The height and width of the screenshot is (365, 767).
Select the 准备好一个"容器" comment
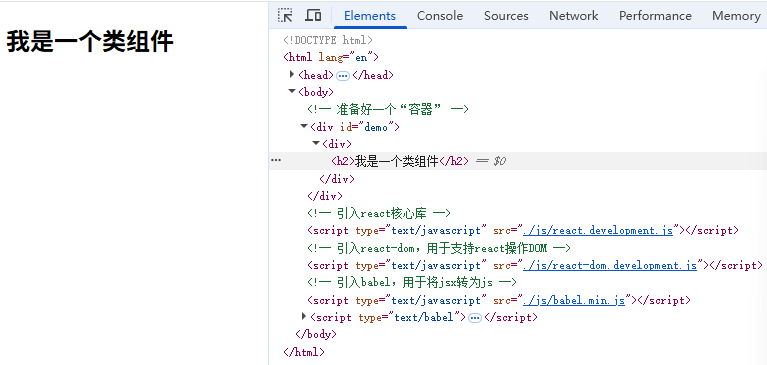[x=388, y=110]
